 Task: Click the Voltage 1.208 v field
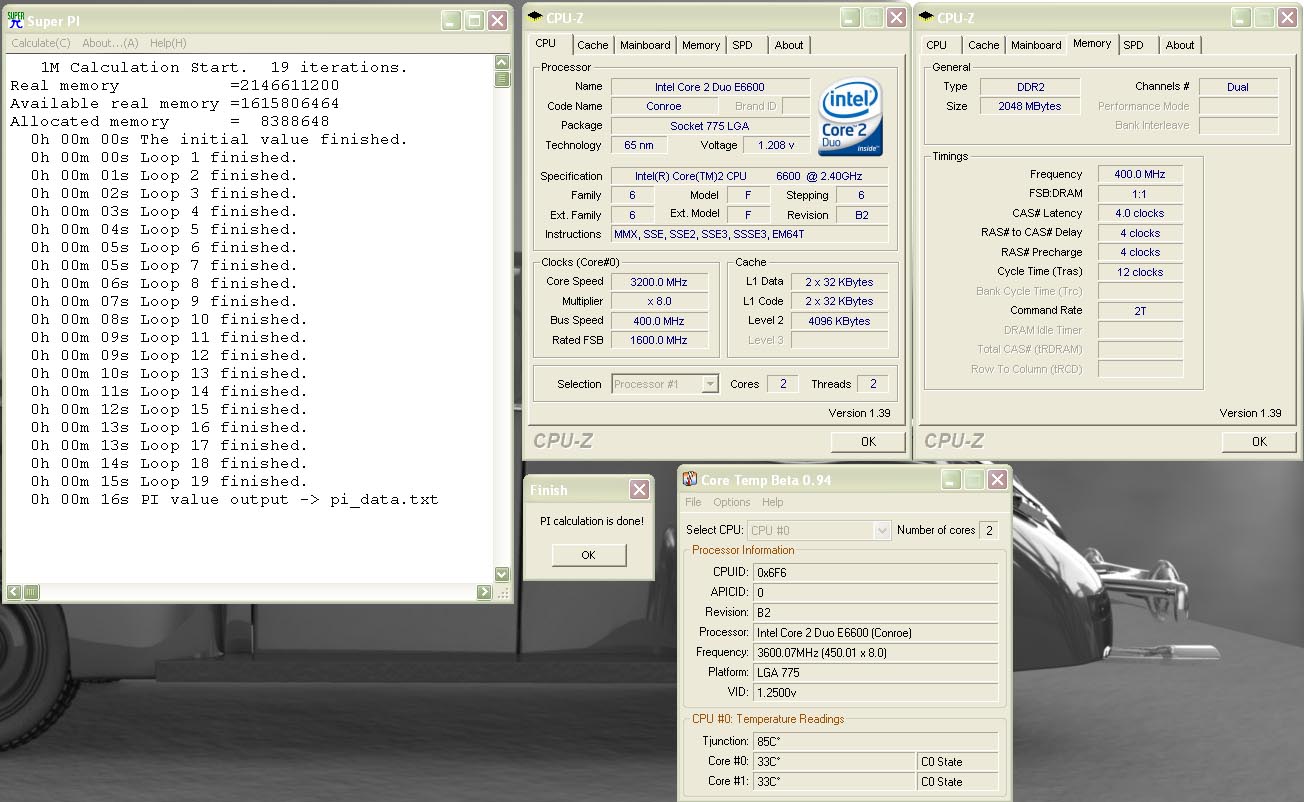coord(777,145)
